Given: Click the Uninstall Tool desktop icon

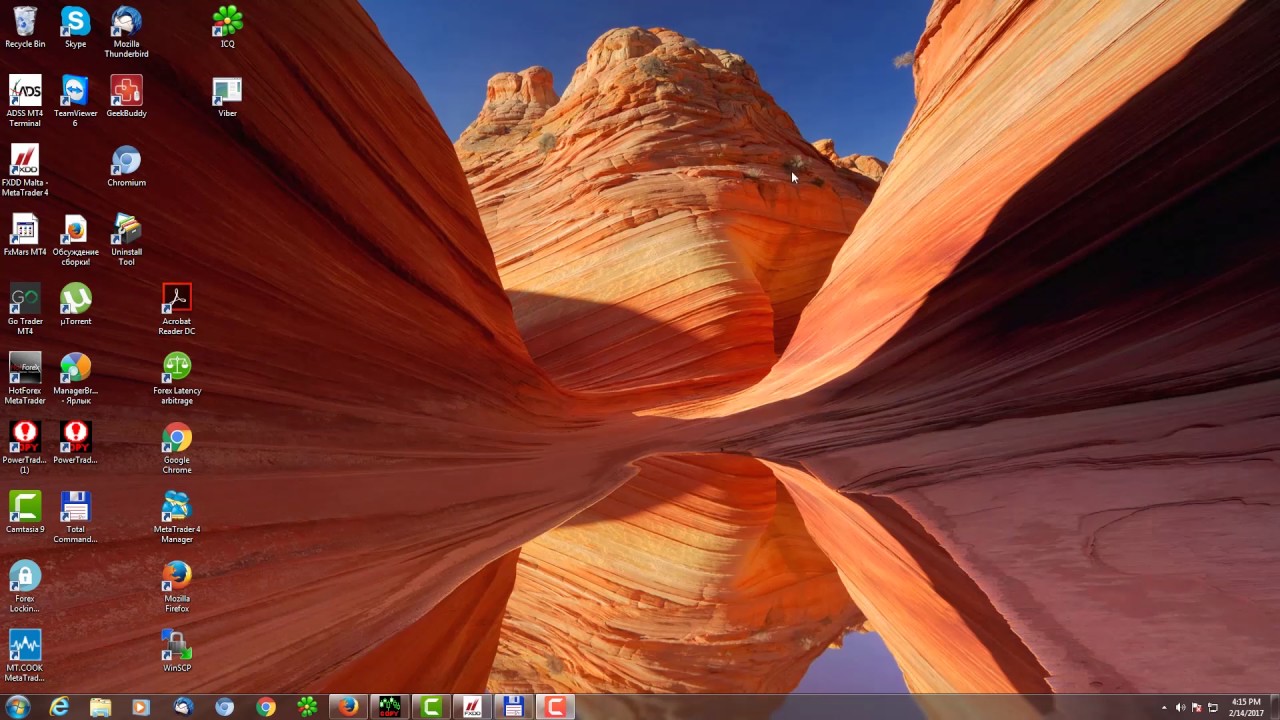Looking at the screenshot, I should pos(126,240).
